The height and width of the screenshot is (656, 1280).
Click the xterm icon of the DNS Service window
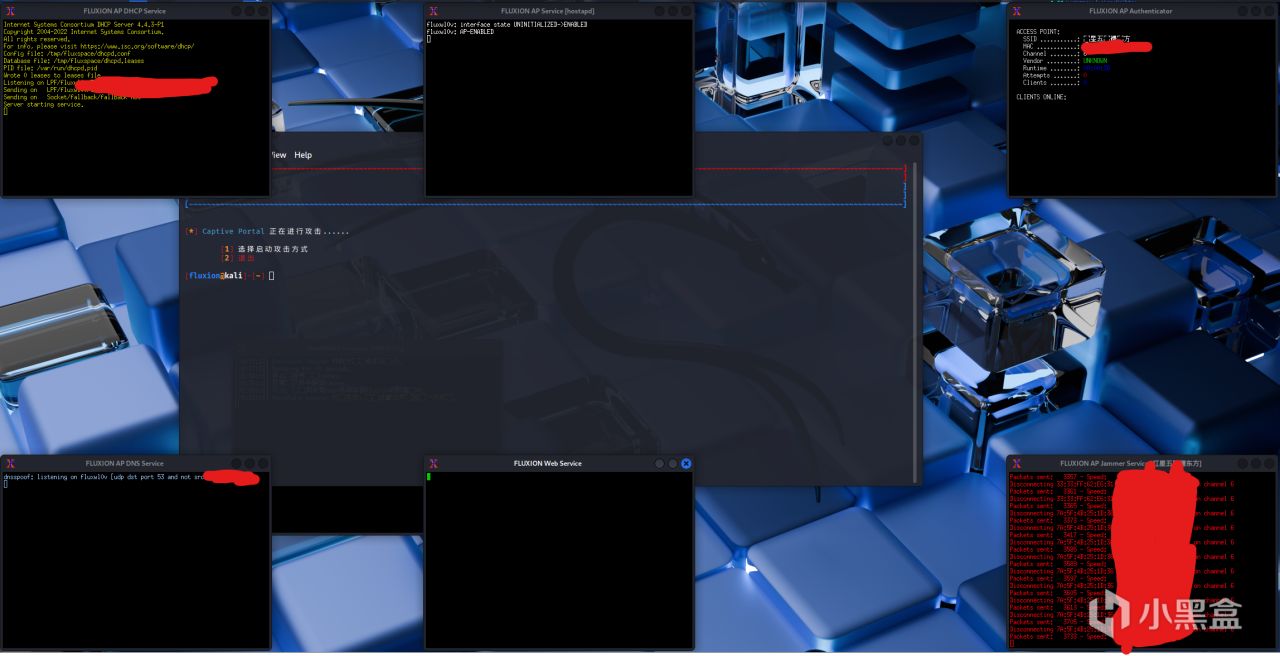[10, 463]
